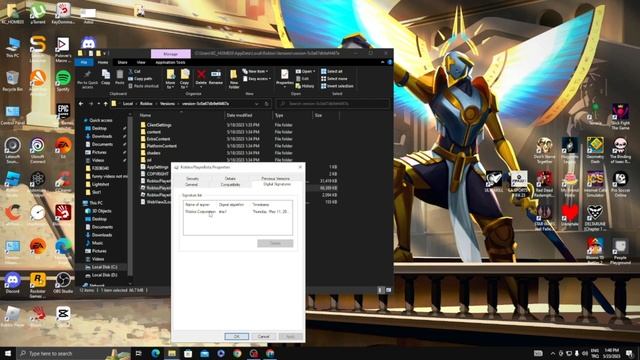Viewport: 640px width, 360px height.
Task: Click the Up one level arrow
Action: coord(105,104)
